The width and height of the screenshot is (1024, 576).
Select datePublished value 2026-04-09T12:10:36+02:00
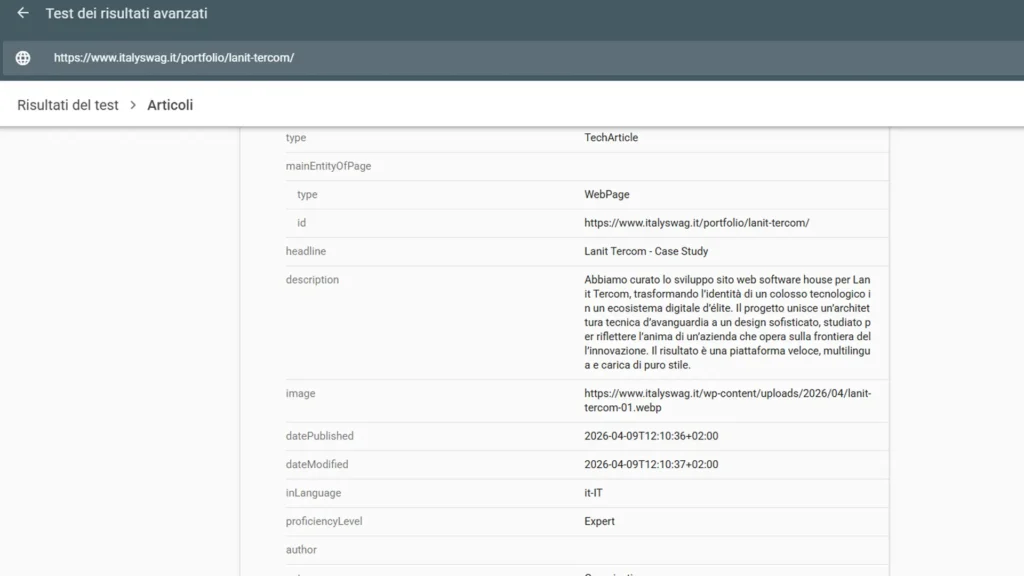tap(651, 436)
